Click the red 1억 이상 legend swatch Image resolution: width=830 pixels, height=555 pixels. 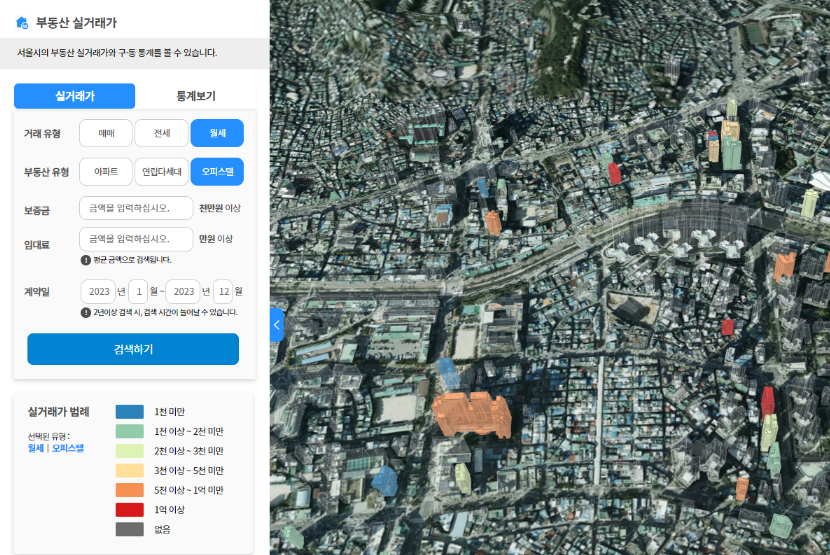(130, 510)
